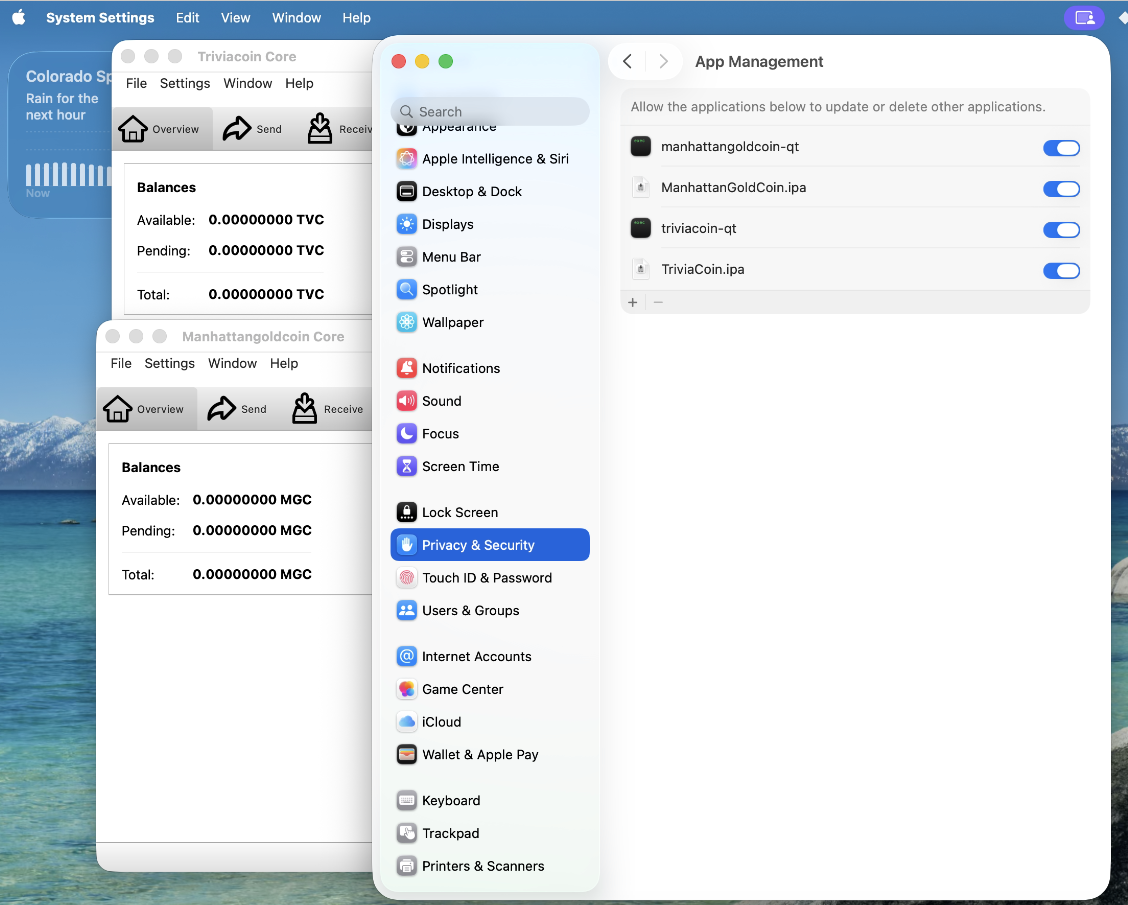The height and width of the screenshot is (905, 1128).
Task: Add an application with the plus button
Action: pos(632,303)
